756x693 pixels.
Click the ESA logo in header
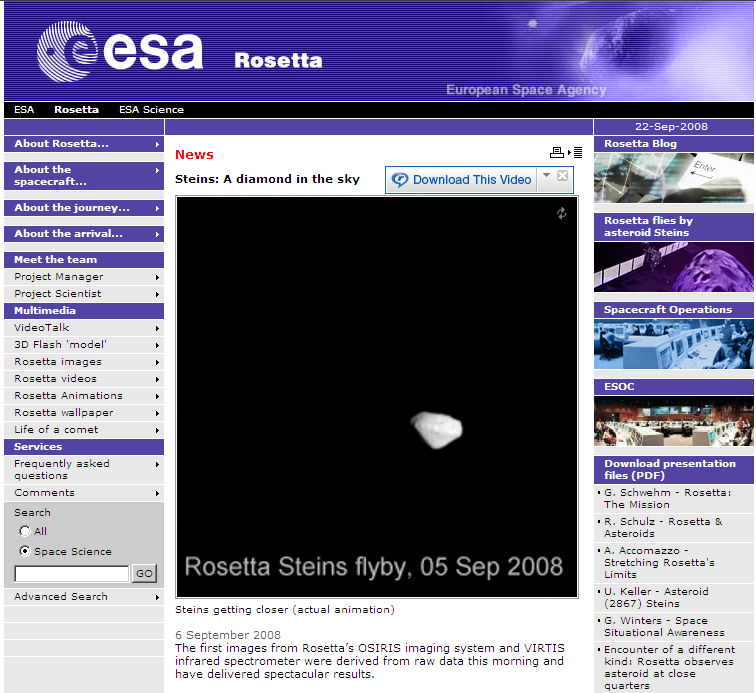[120, 51]
